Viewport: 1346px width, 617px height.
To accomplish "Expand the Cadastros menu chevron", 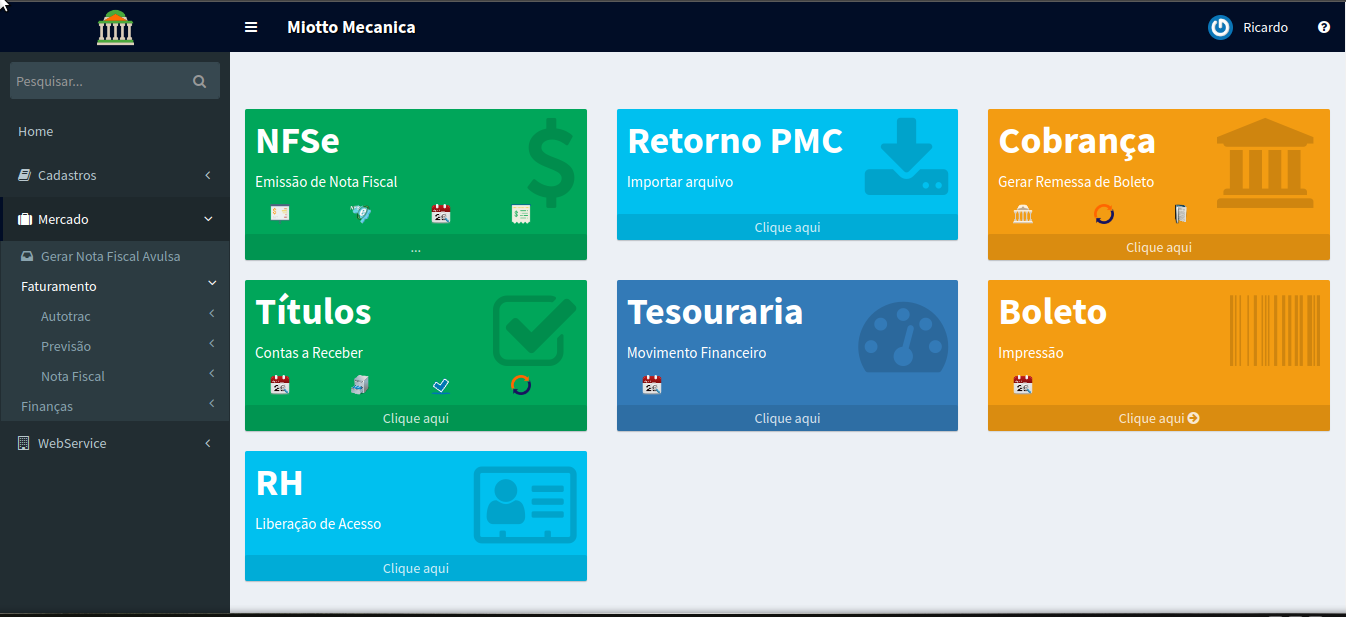I will 208,175.
